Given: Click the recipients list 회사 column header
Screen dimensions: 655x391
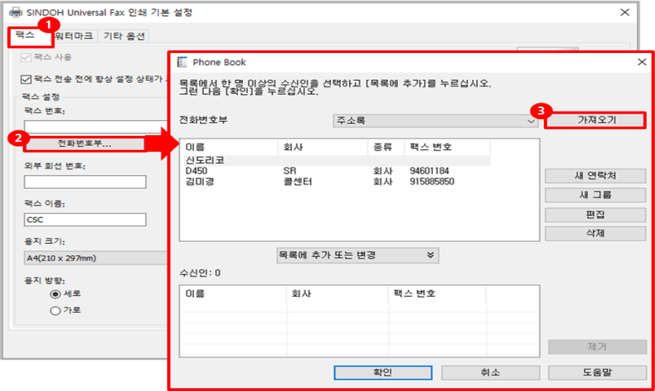Looking at the screenshot, I should pos(338,294).
